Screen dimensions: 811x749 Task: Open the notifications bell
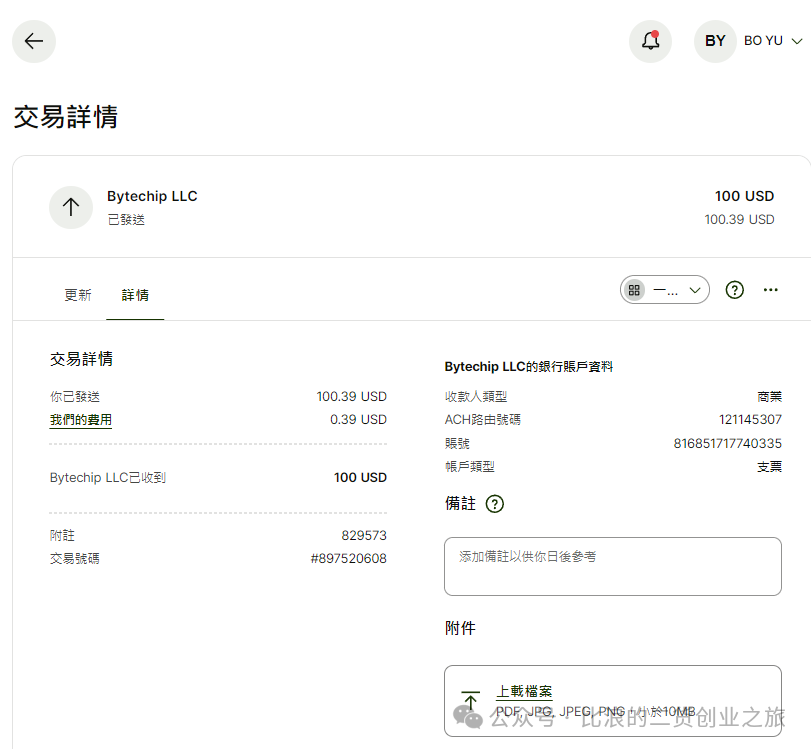point(650,41)
